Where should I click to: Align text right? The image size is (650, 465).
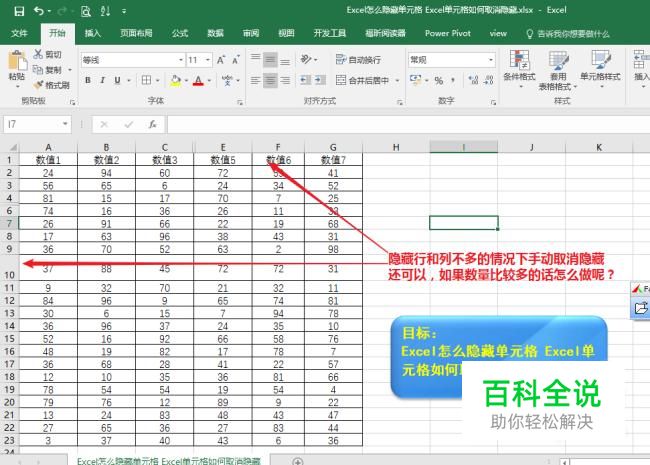click(x=285, y=80)
